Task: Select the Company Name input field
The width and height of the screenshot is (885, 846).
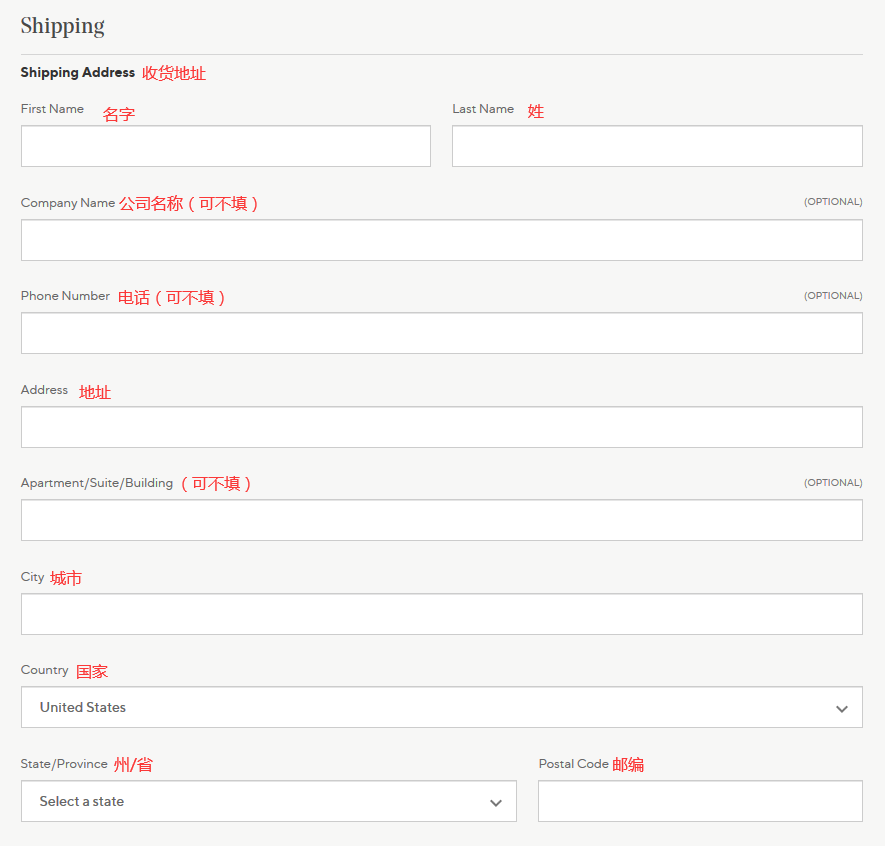Action: (x=441, y=240)
